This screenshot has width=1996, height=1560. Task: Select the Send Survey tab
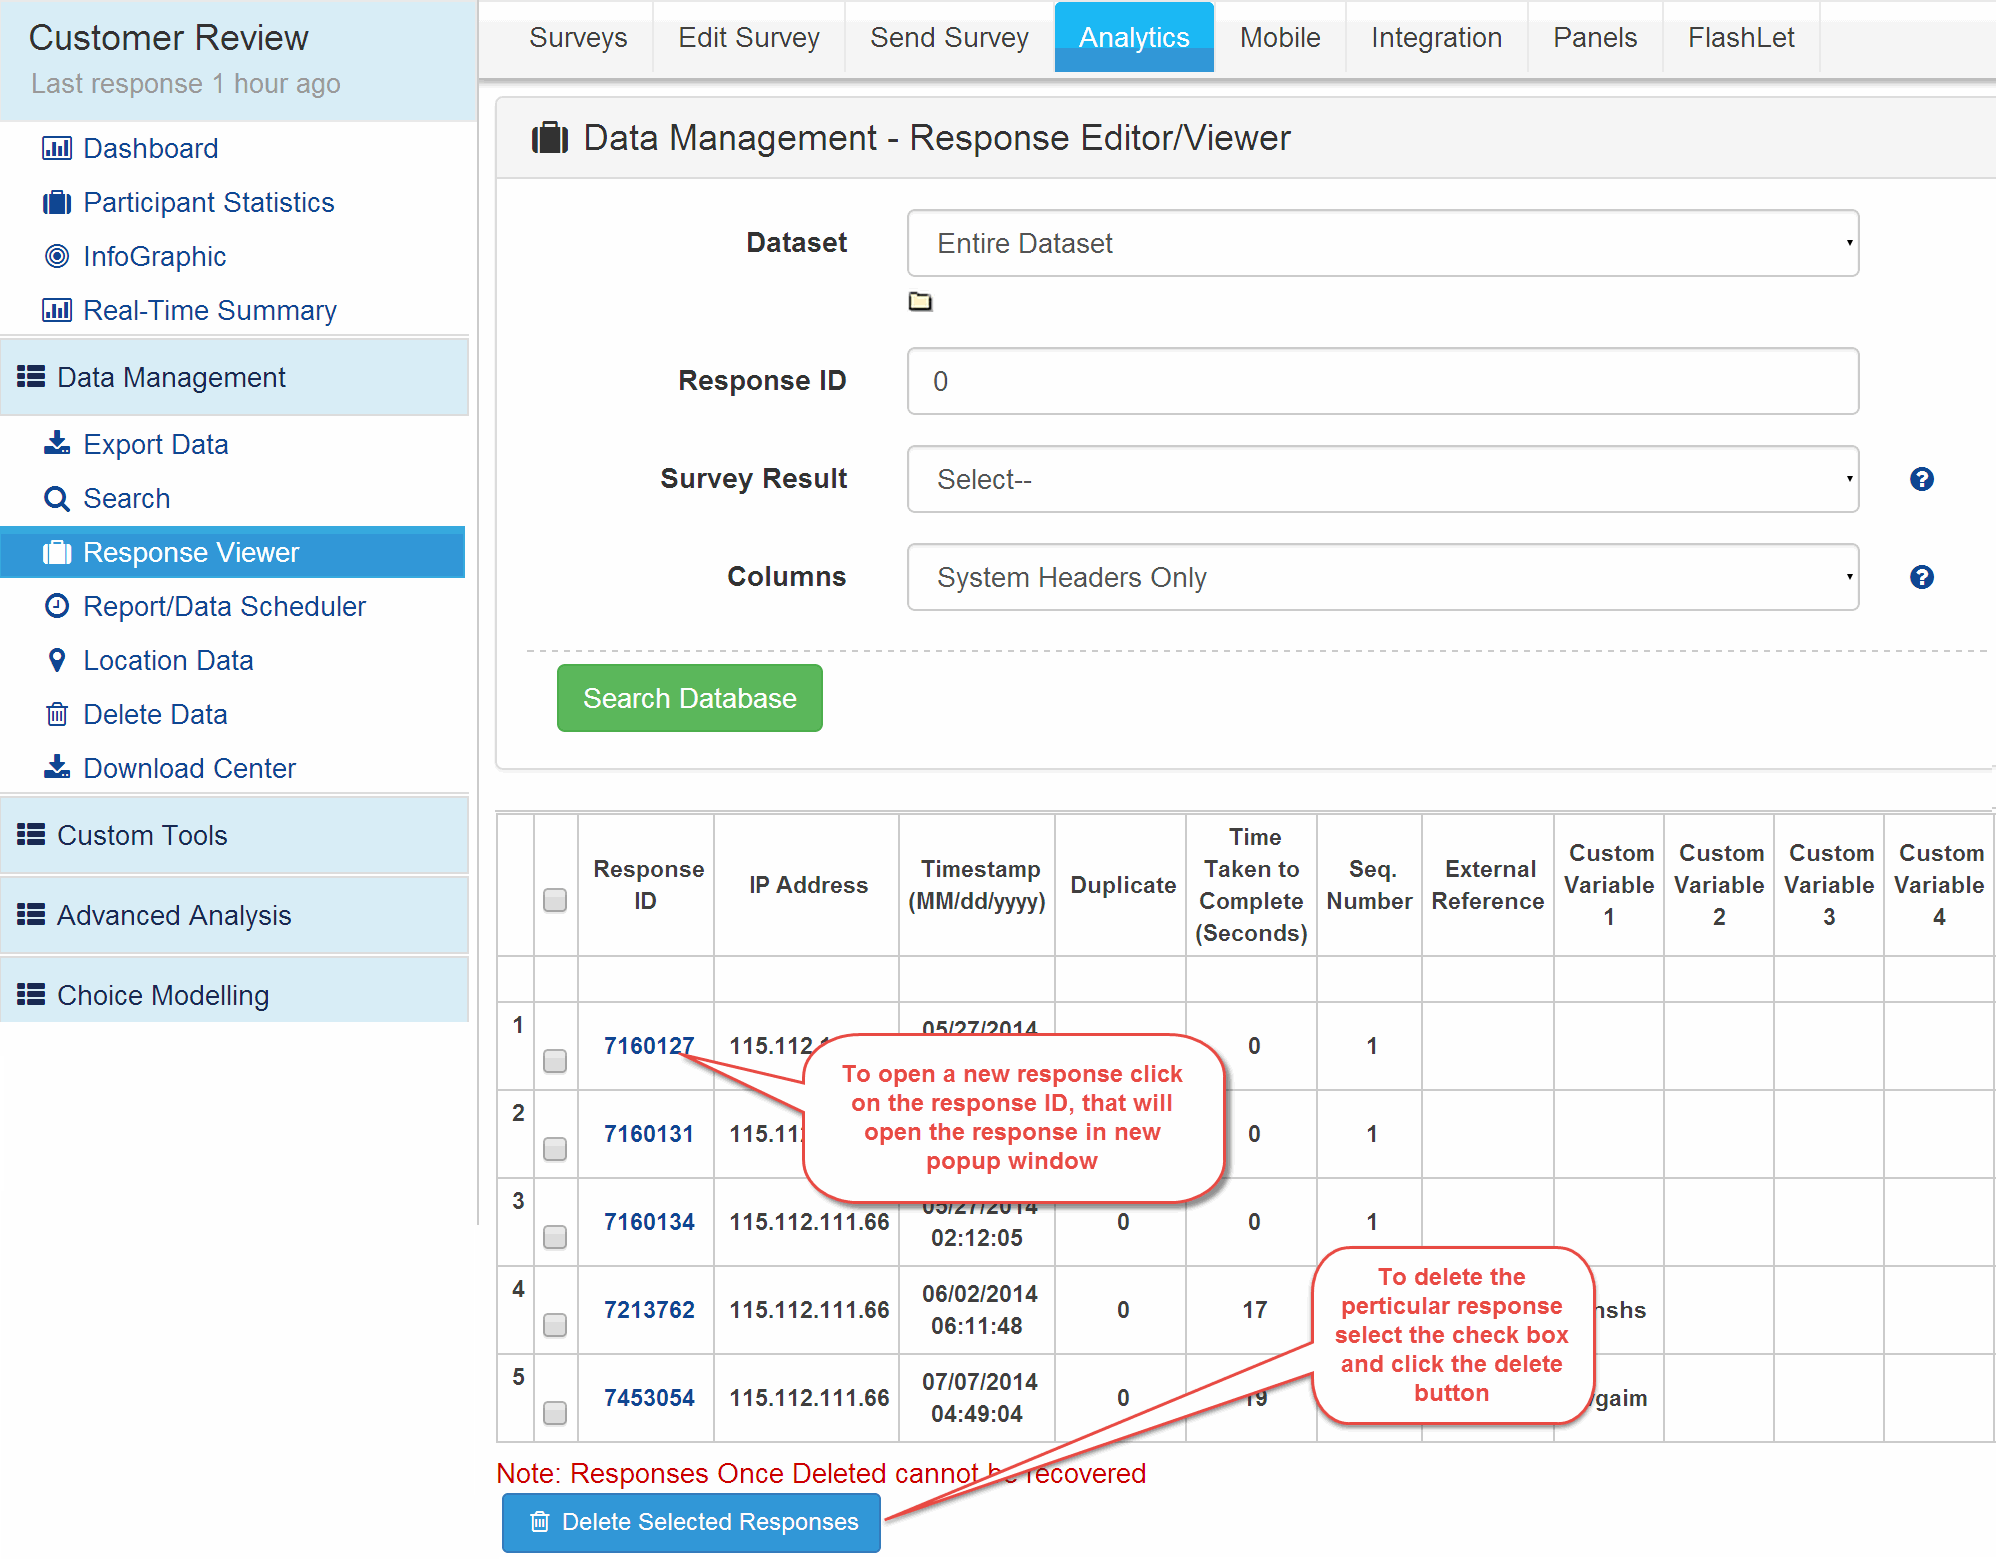pyautogui.click(x=945, y=34)
